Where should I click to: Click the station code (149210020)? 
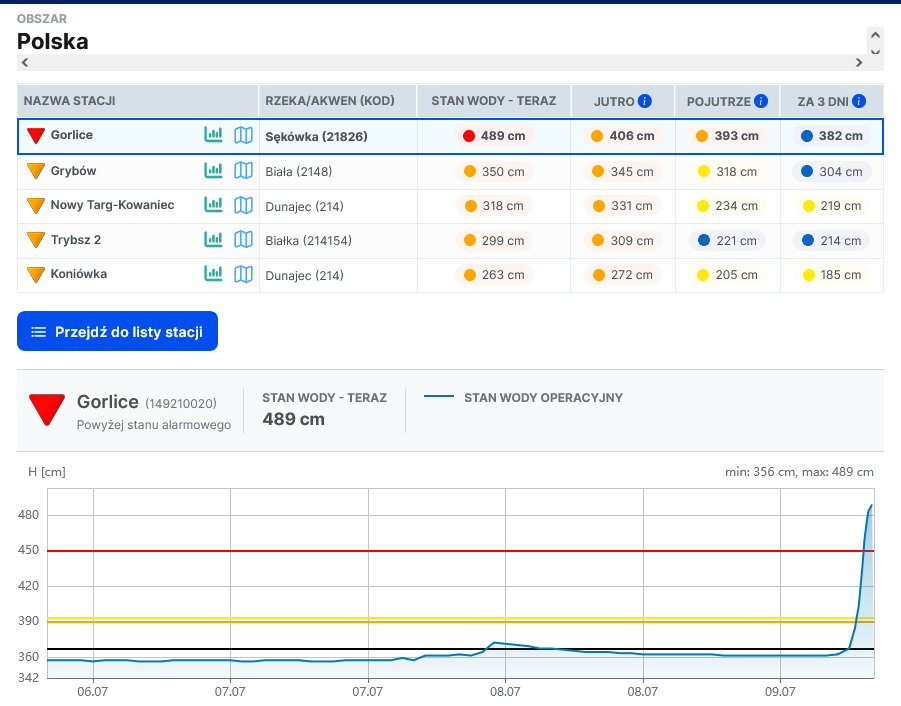tap(180, 404)
